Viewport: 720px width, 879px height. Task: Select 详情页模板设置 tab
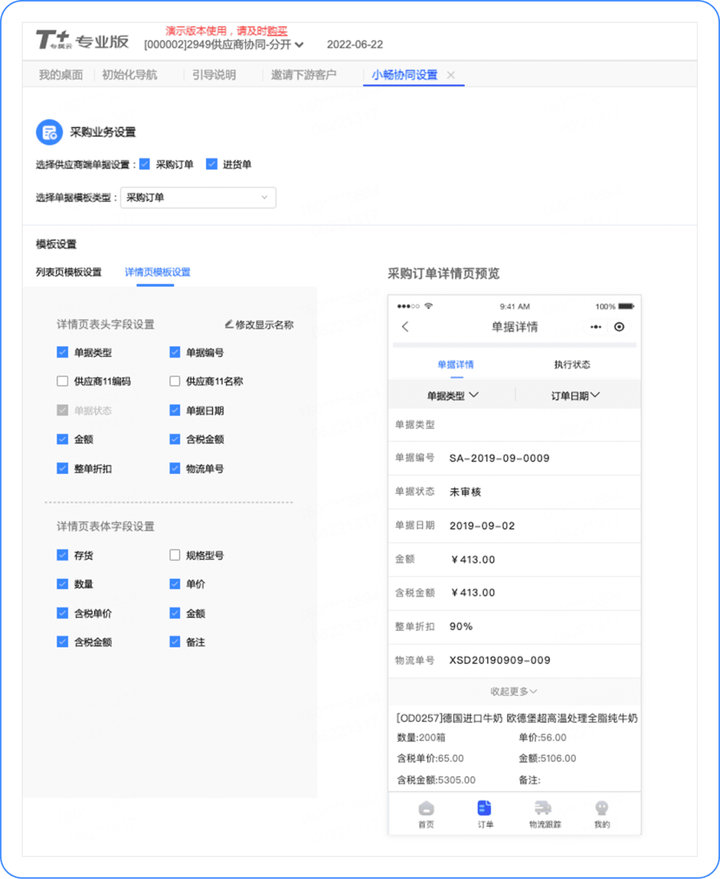158,272
